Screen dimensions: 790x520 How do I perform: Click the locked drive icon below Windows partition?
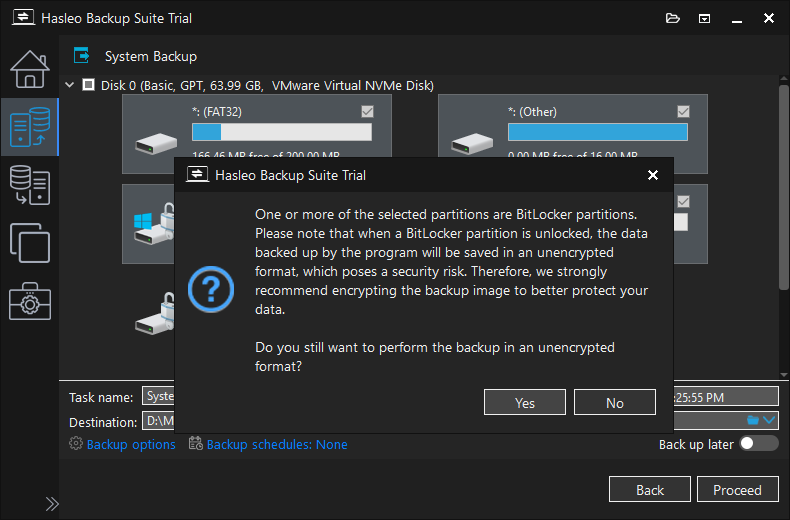pyautogui.click(x=155, y=314)
